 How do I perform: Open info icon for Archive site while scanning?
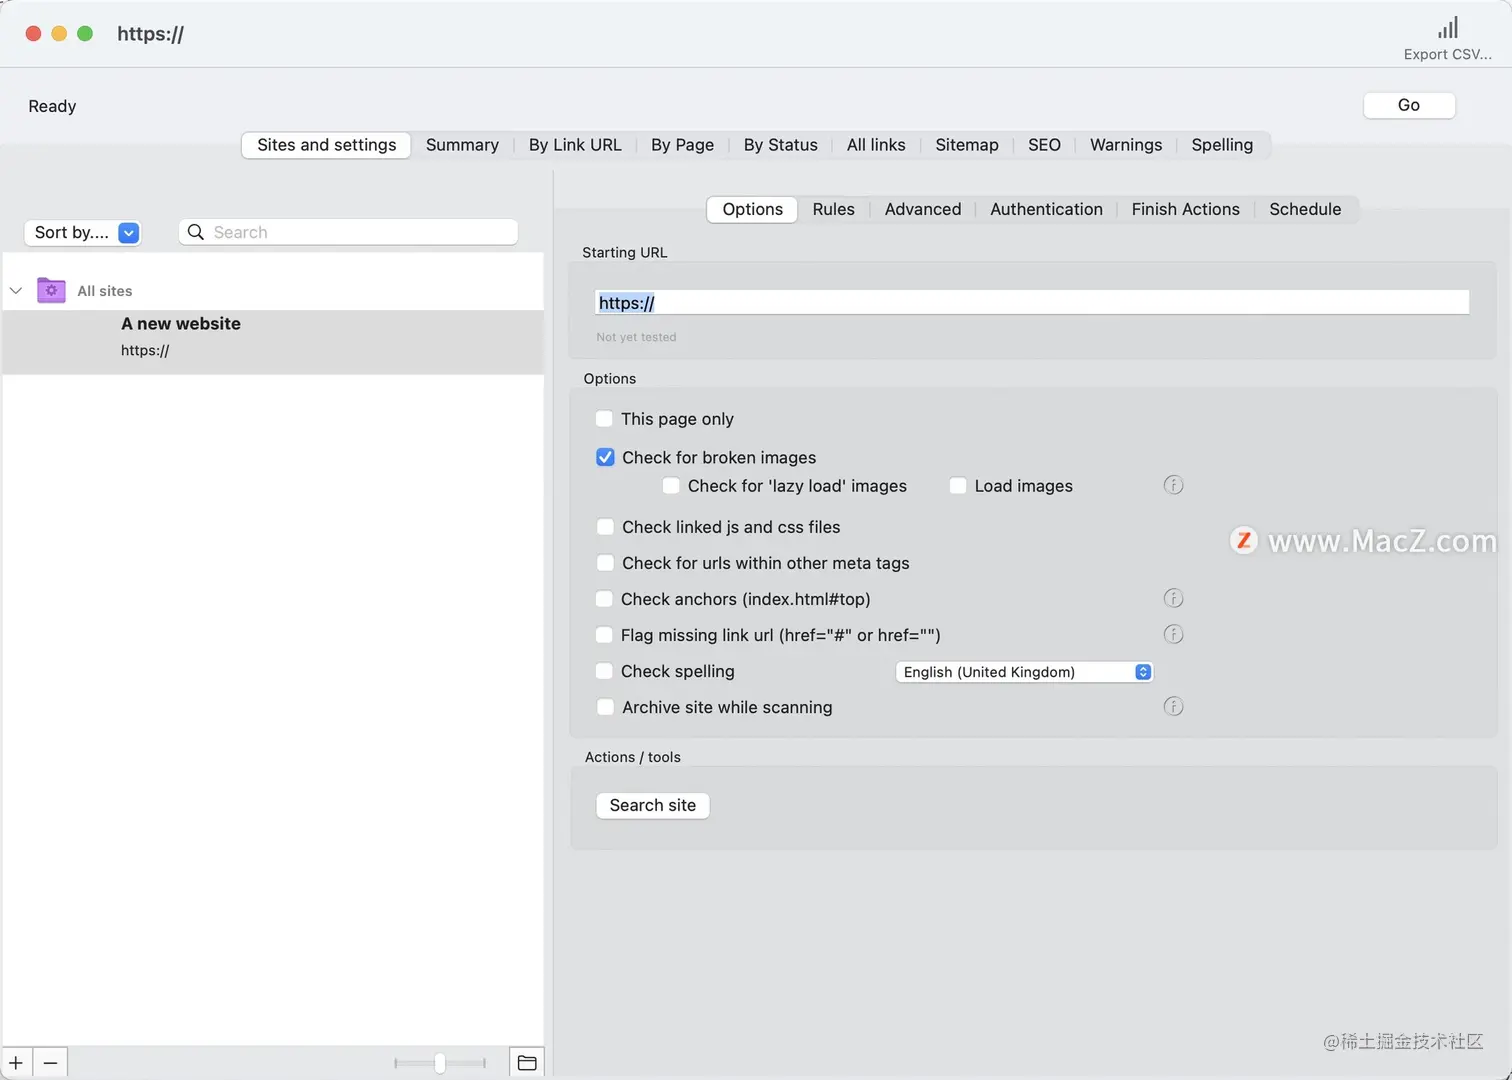pos(1173,706)
